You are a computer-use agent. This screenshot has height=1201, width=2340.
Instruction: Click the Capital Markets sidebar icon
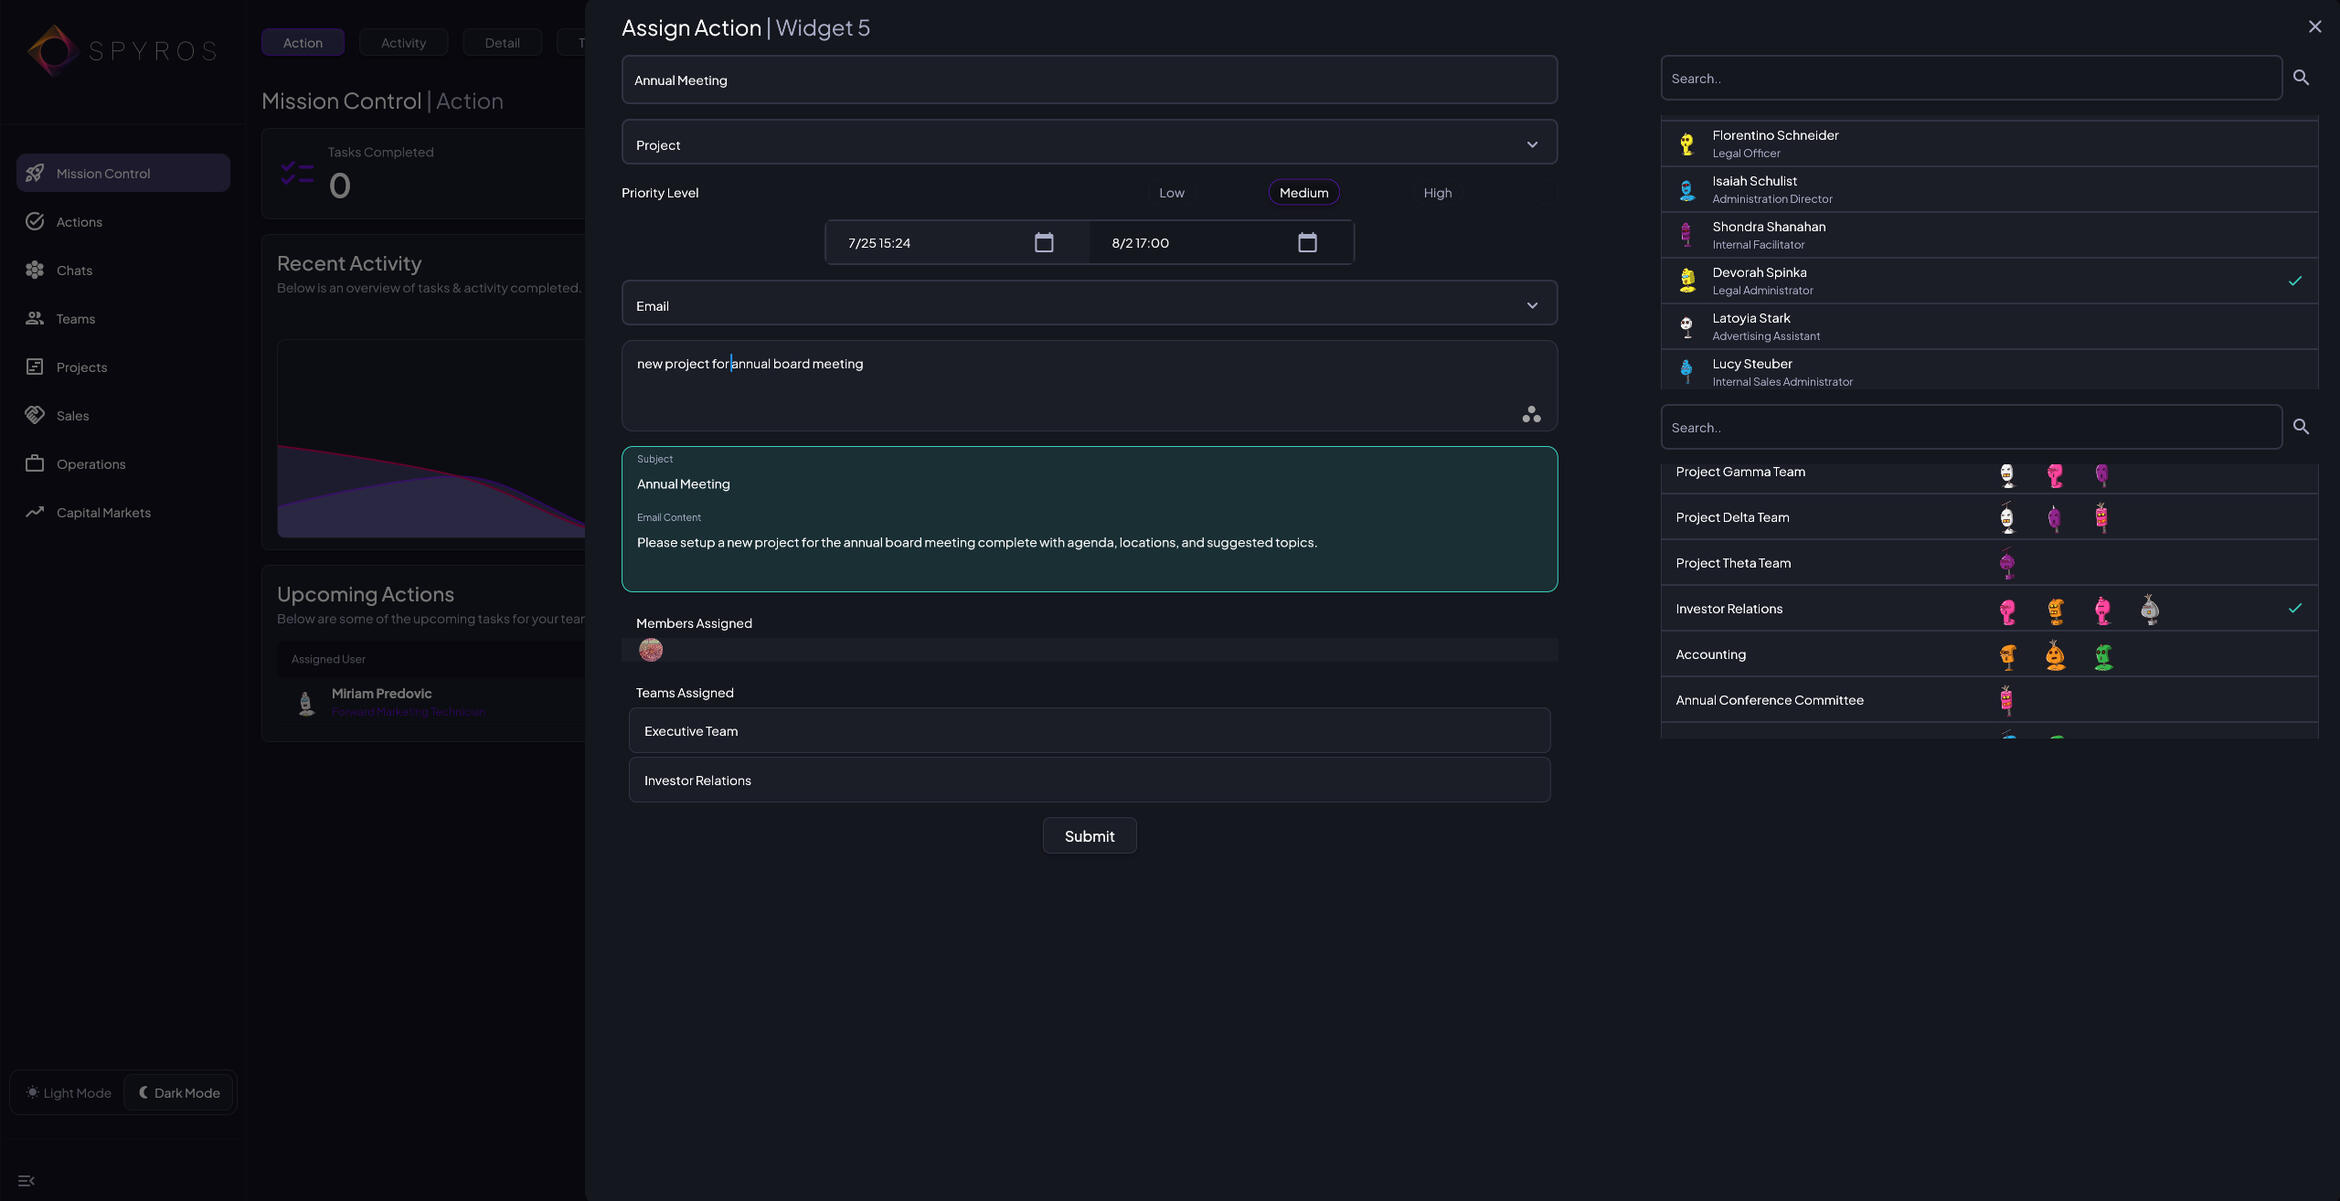35,512
